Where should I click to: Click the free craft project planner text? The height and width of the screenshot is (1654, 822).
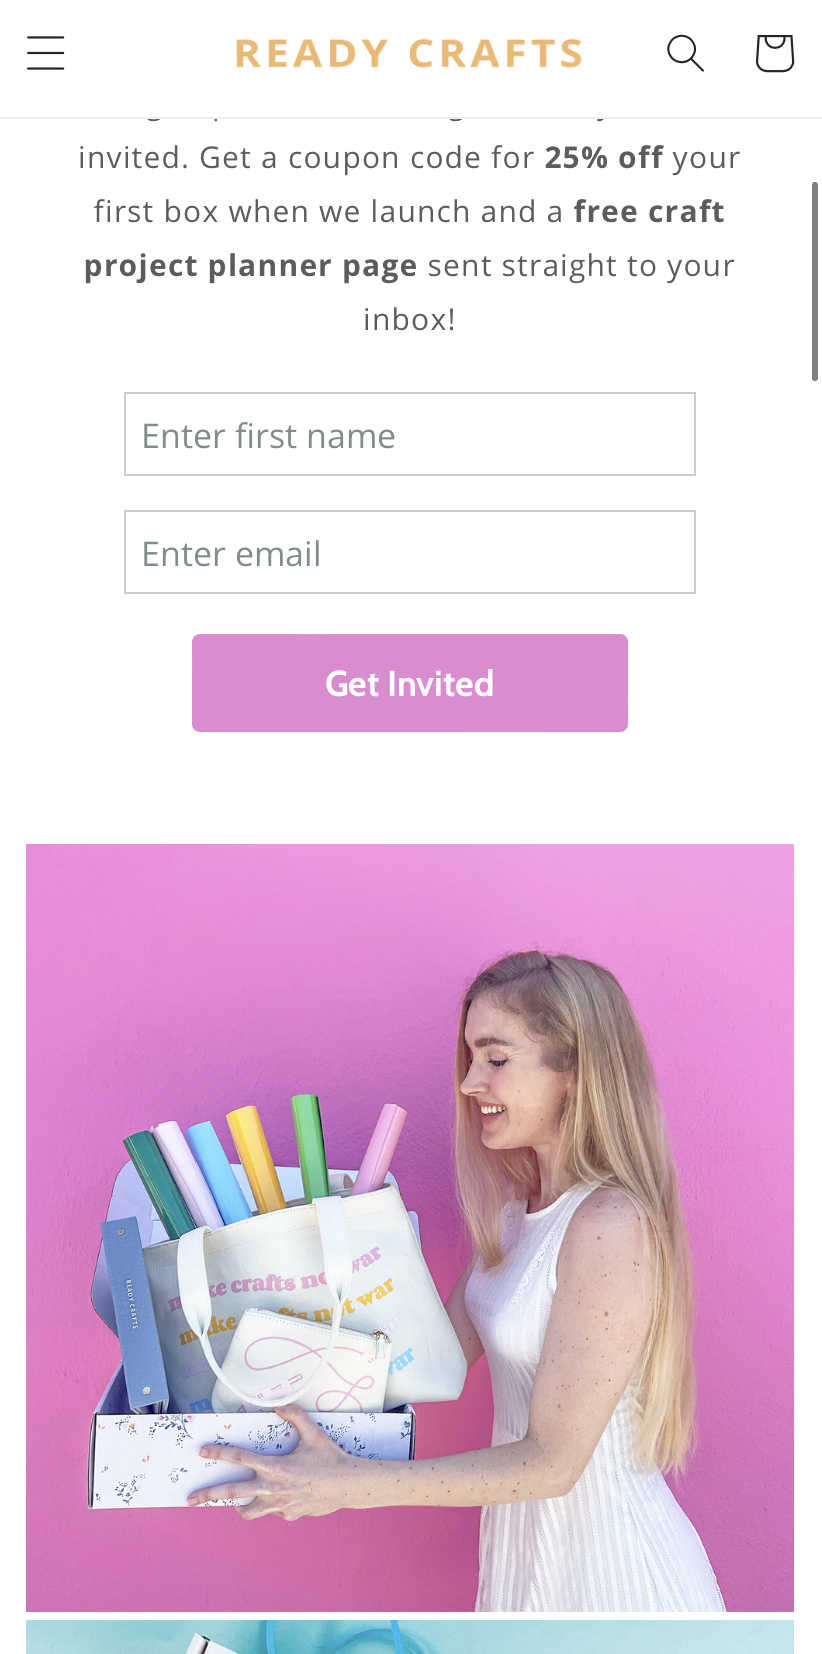(405, 239)
